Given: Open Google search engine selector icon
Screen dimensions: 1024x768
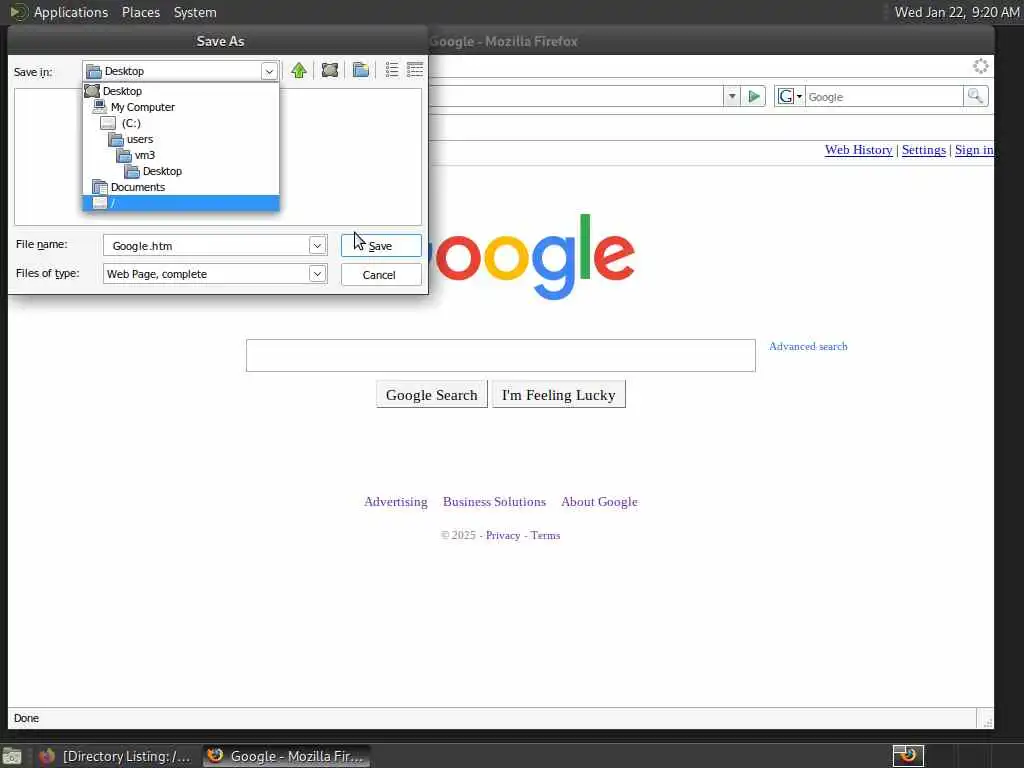Looking at the screenshot, I should (790, 97).
